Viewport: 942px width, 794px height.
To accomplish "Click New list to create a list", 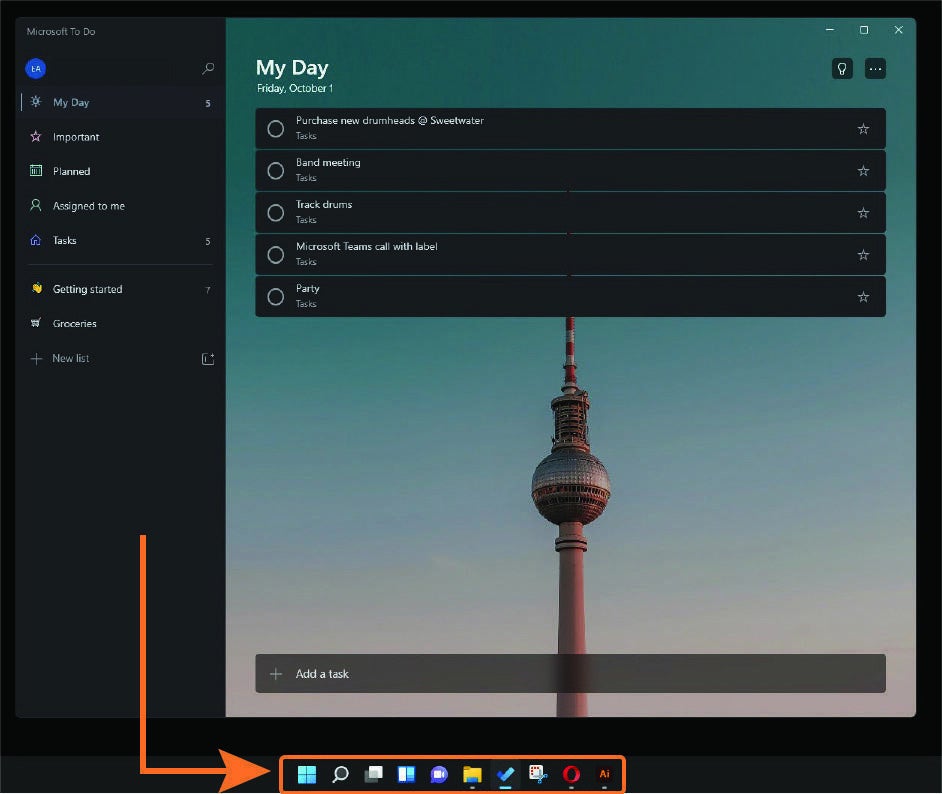I will click(x=71, y=359).
